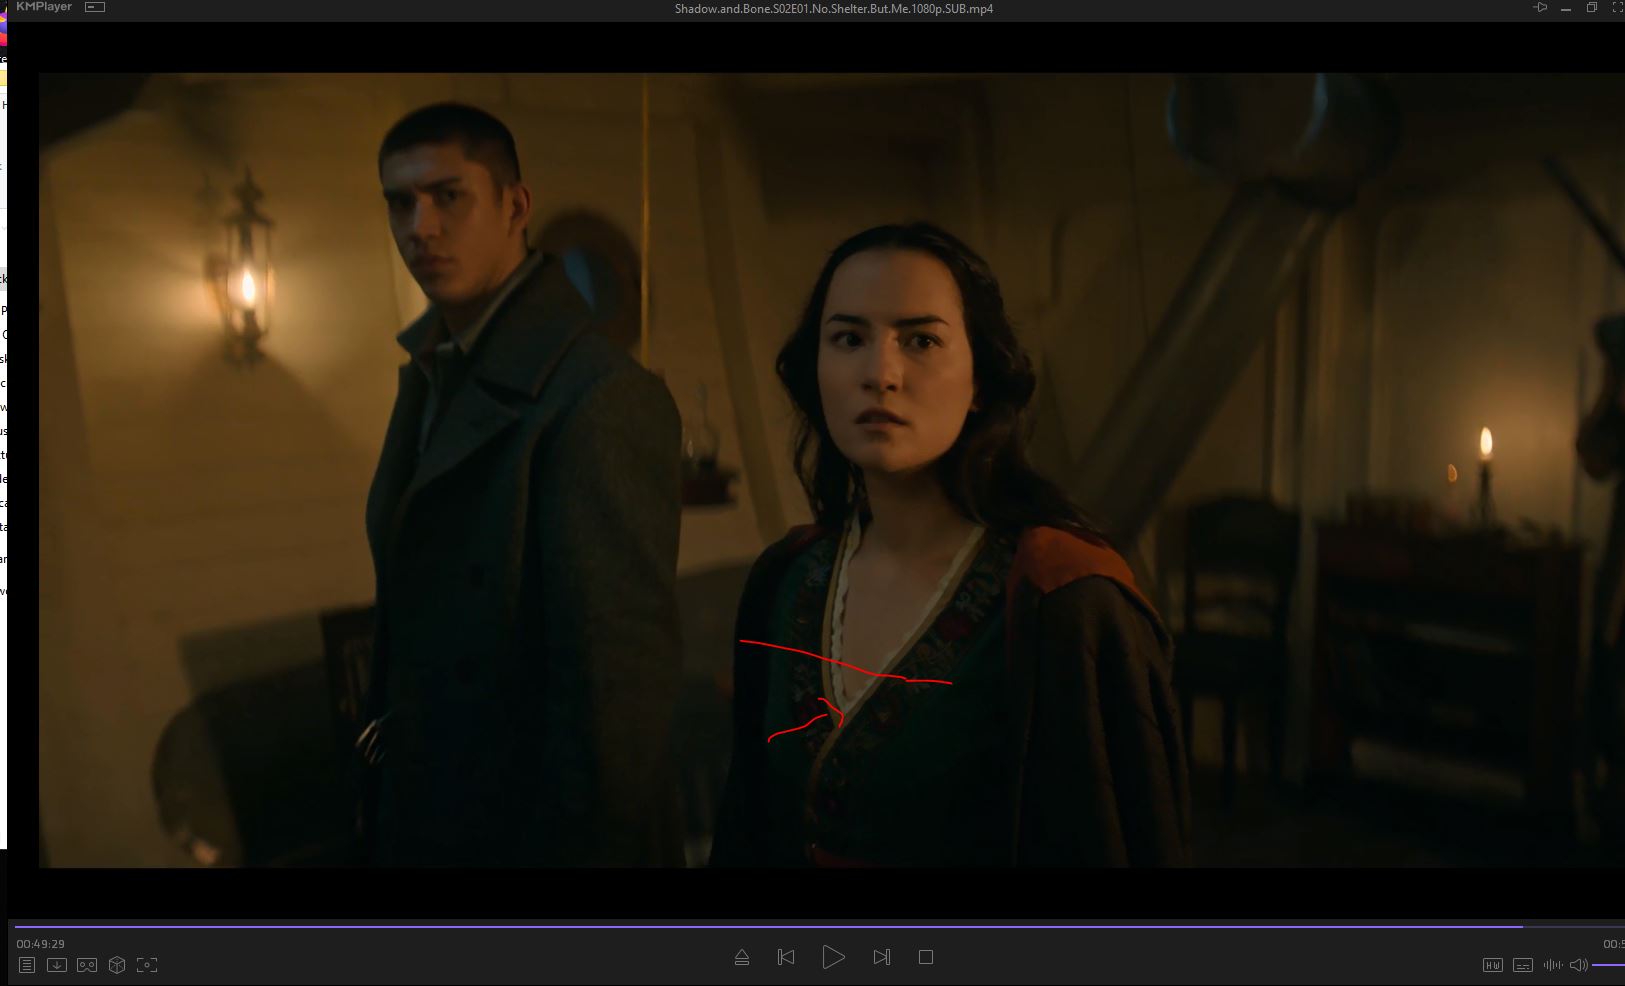Open audio equalizer waveform icon
The width and height of the screenshot is (1625, 986).
(1552, 965)
